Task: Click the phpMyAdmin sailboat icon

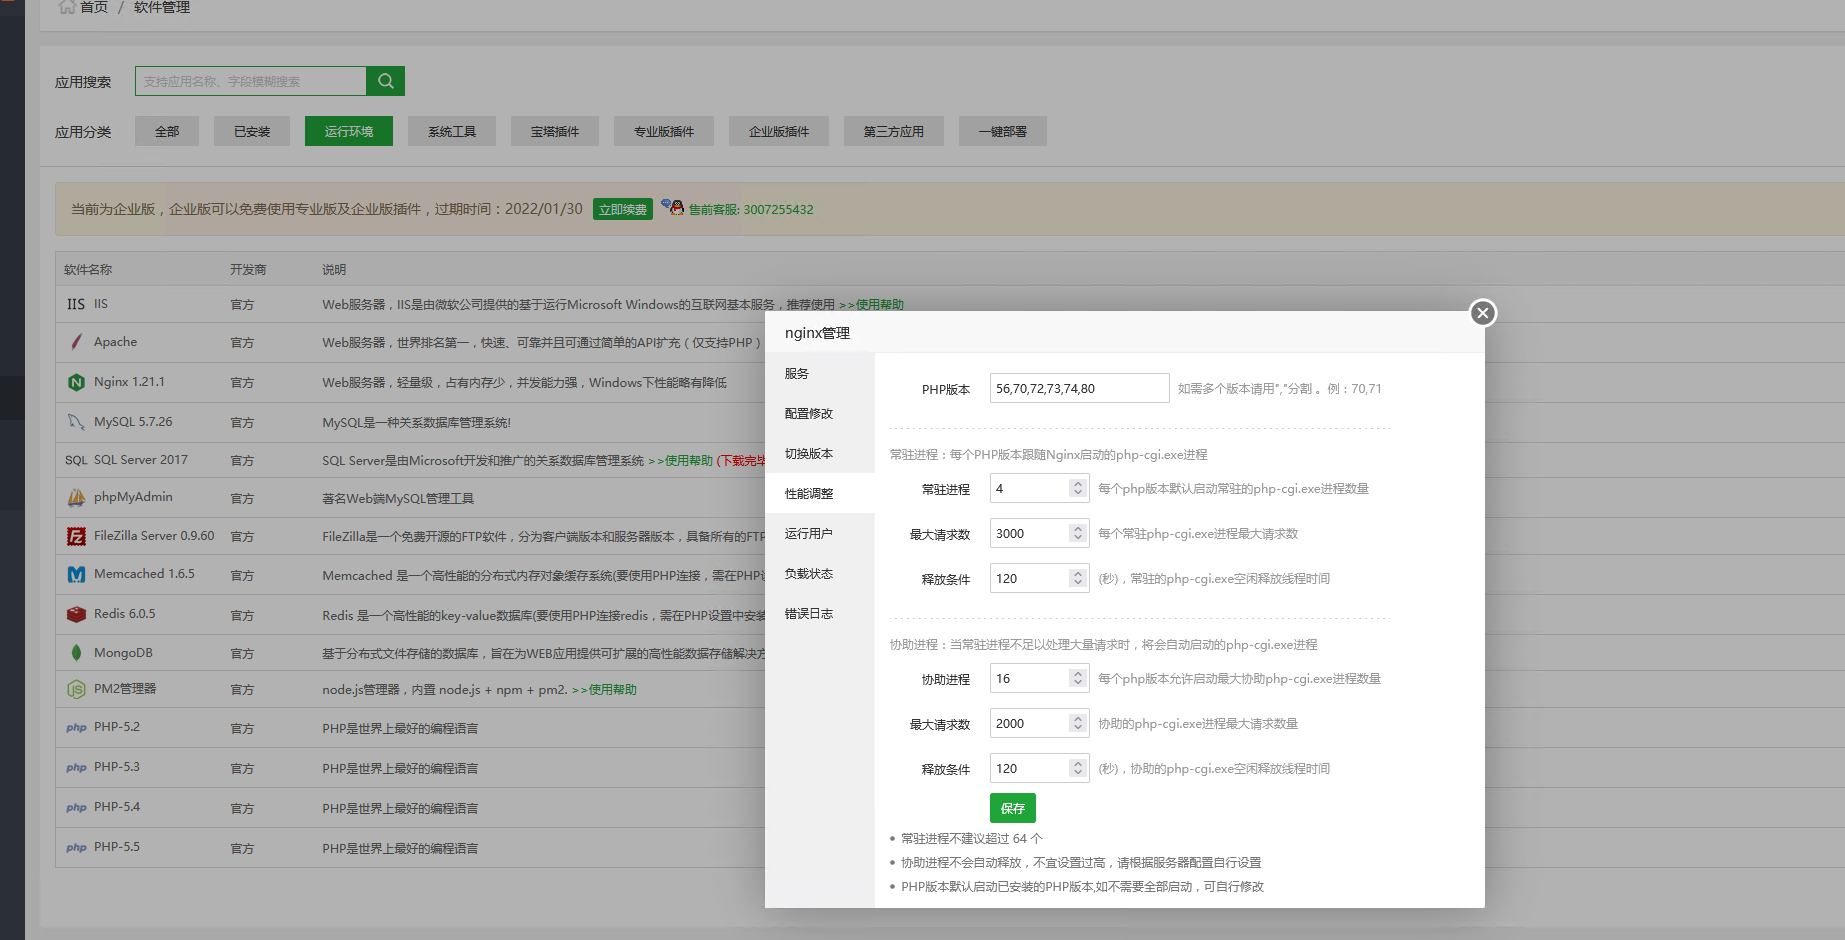Action: coord(76,497)
